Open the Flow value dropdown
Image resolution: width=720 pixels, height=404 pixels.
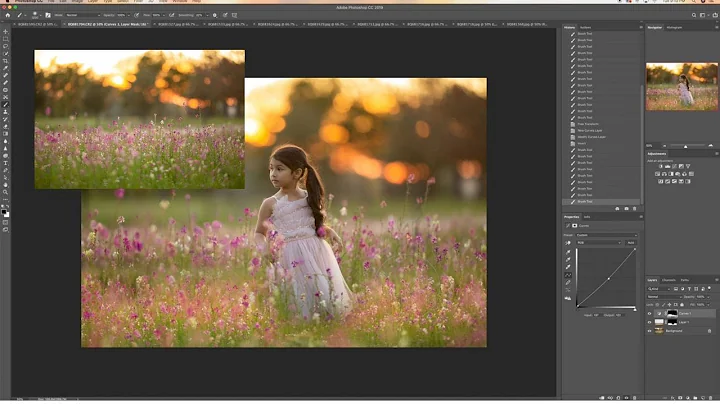pos(163,15)
